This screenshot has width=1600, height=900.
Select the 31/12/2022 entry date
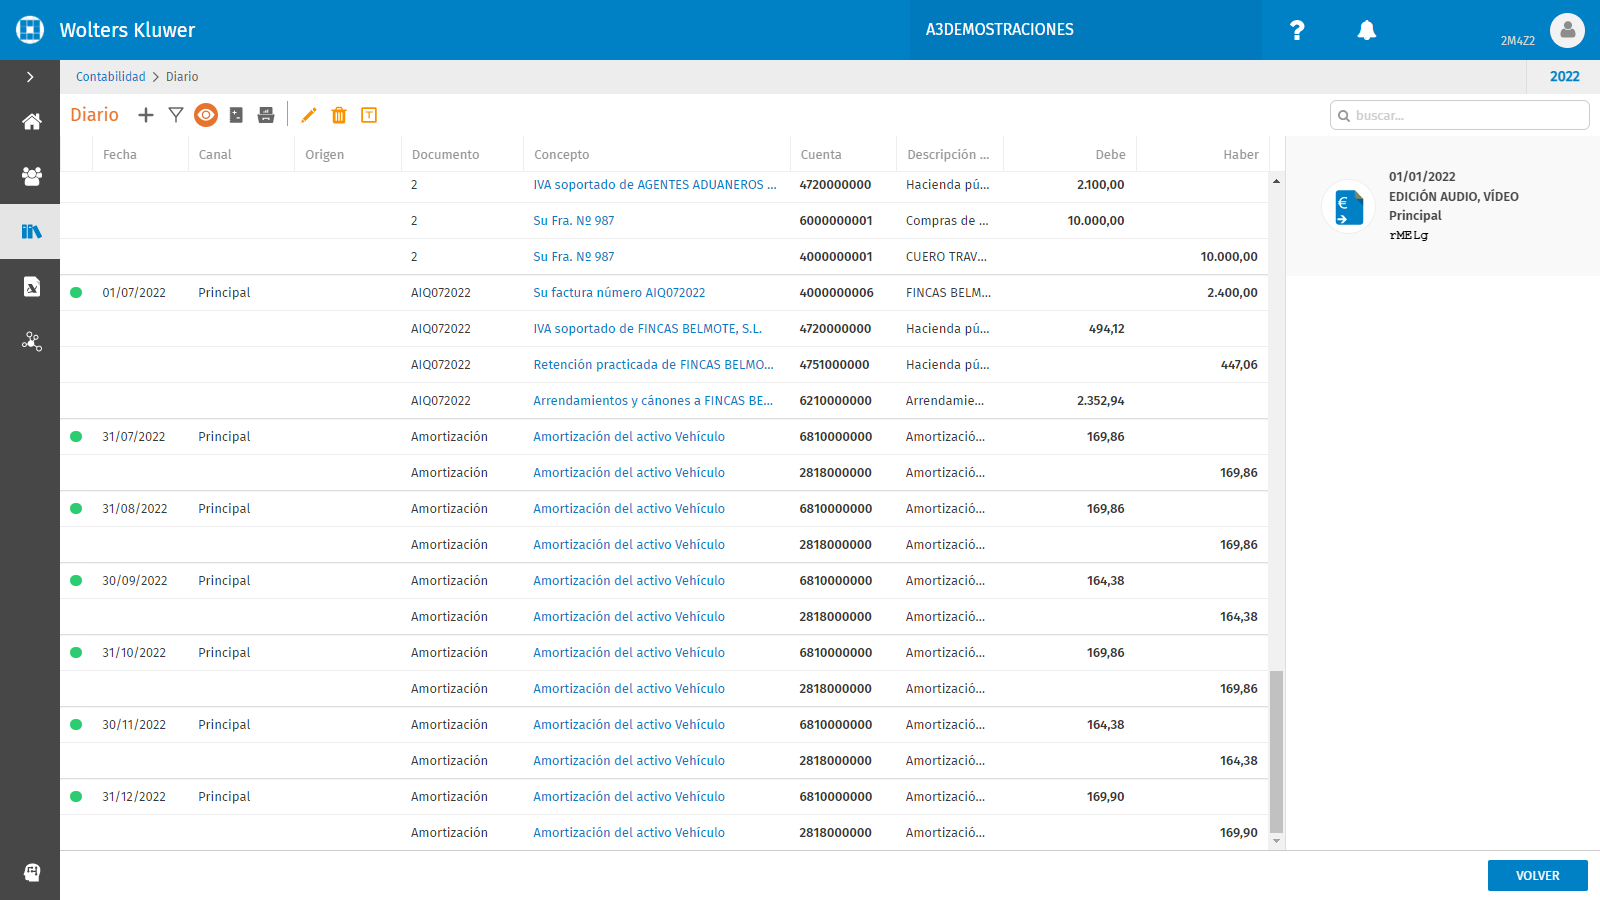(134, 797)
